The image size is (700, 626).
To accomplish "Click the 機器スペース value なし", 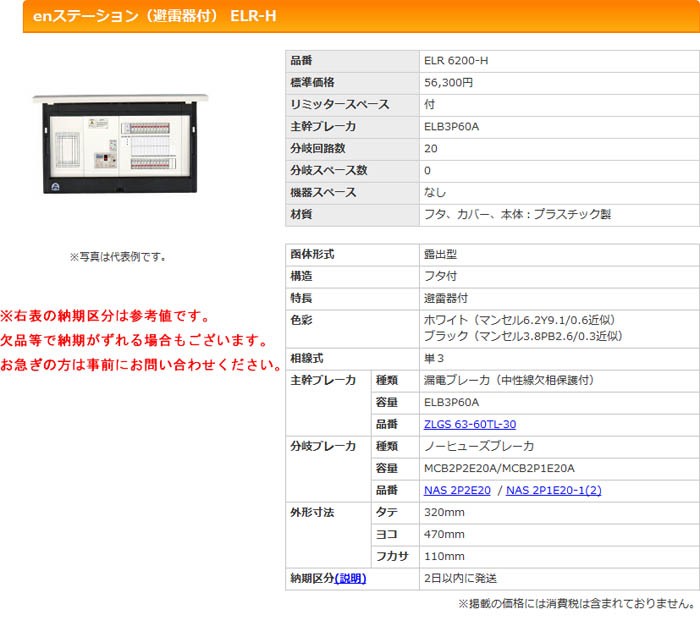I will pyautogui.click(x=435, y=192).
